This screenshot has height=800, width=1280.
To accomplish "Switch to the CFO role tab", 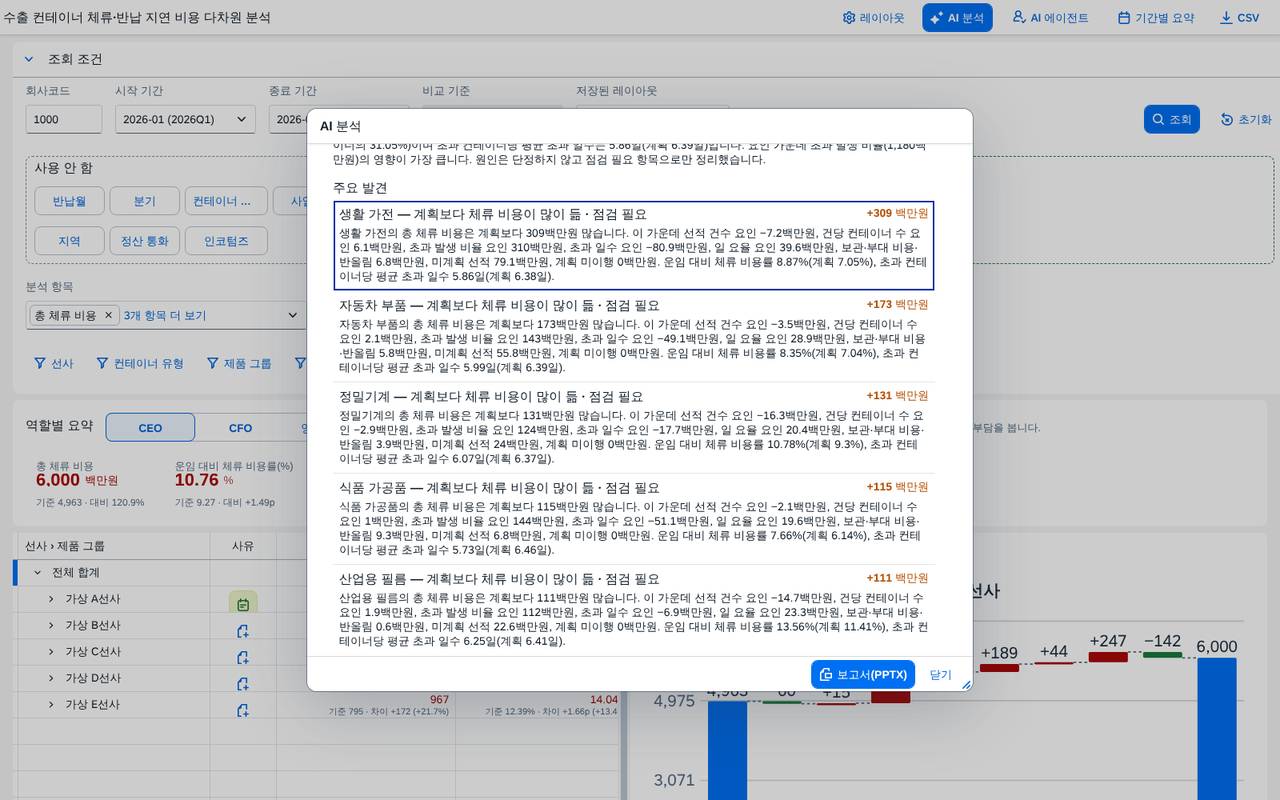I will tap(240, 428).
